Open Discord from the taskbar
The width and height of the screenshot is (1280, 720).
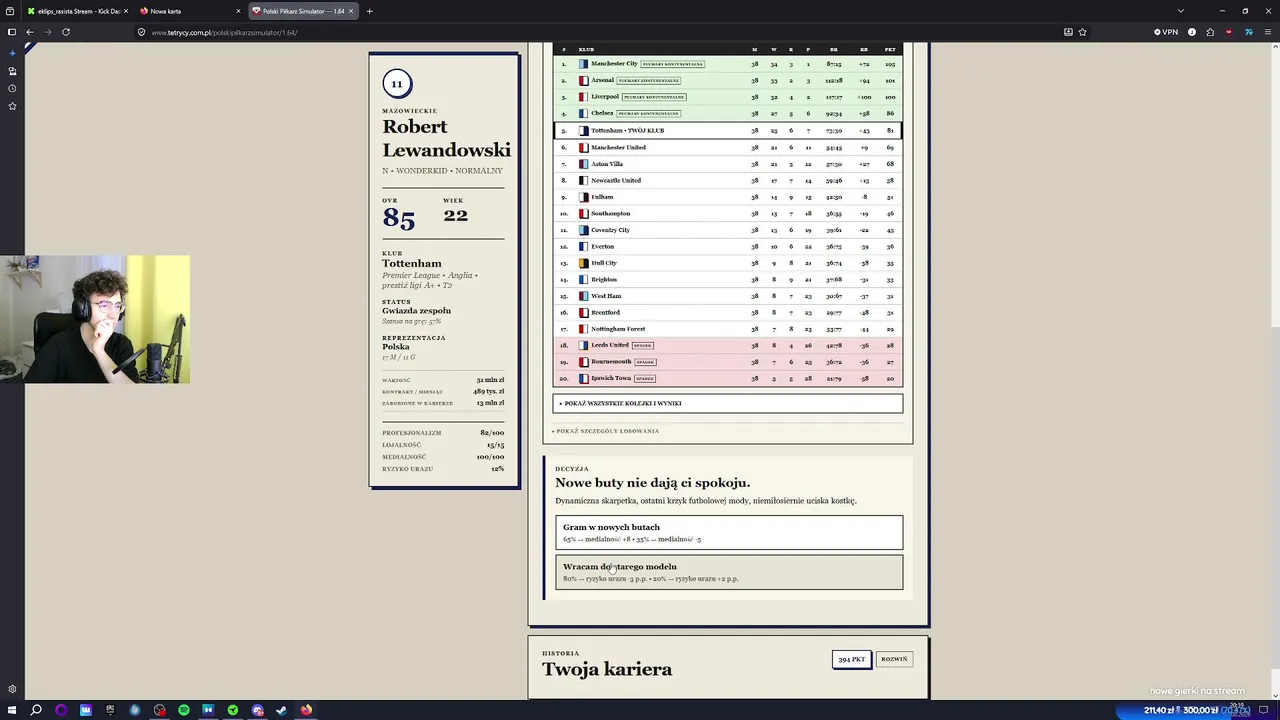pos(257,710)
